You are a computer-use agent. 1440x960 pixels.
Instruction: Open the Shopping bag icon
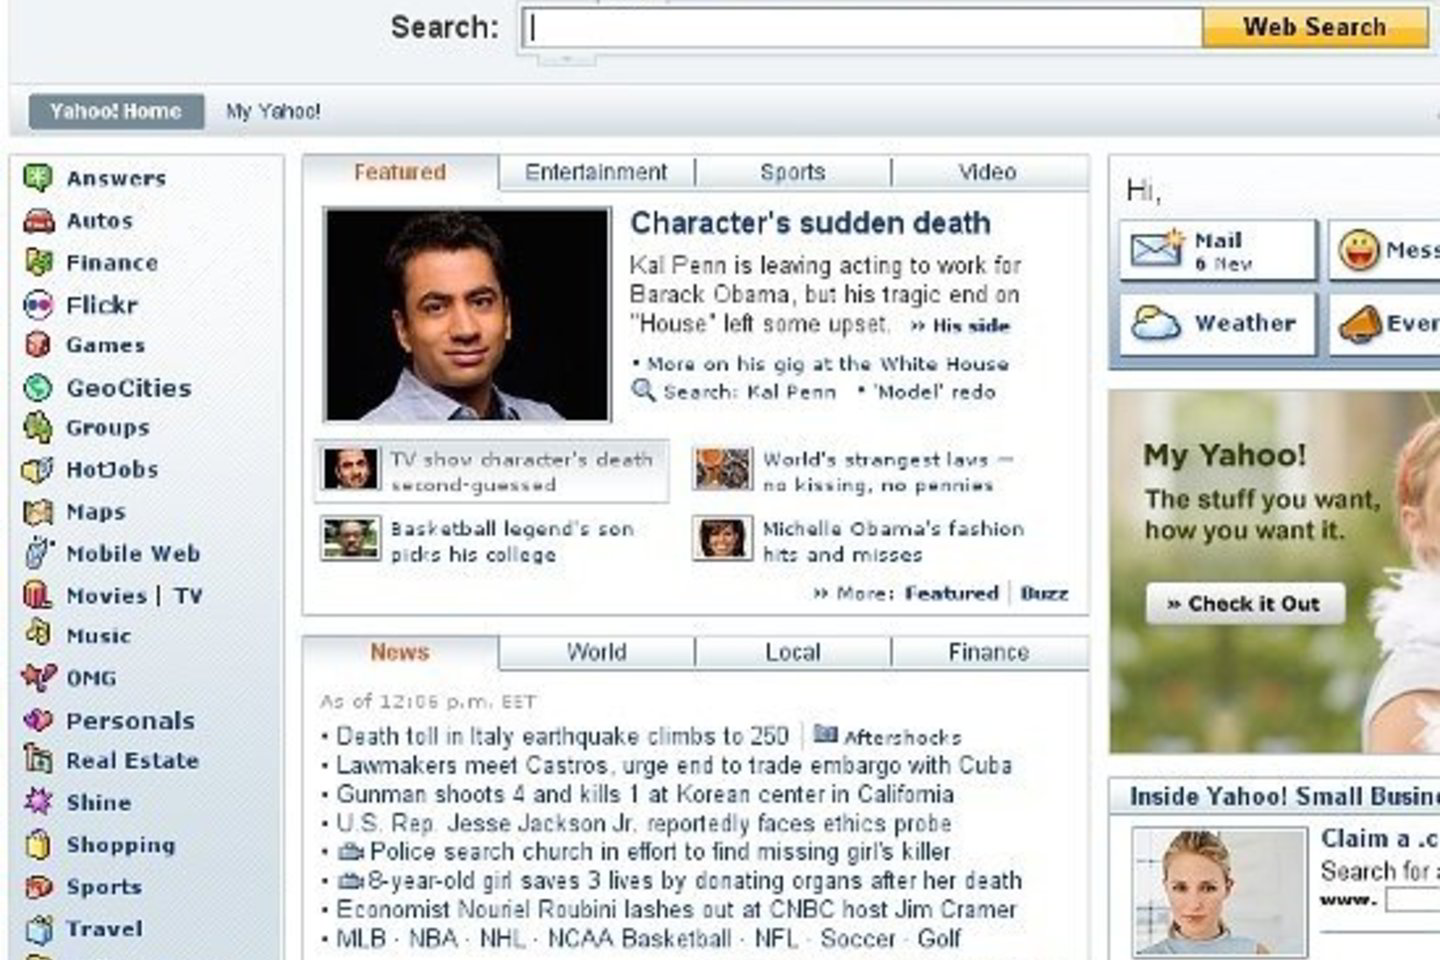pos(38,844)
